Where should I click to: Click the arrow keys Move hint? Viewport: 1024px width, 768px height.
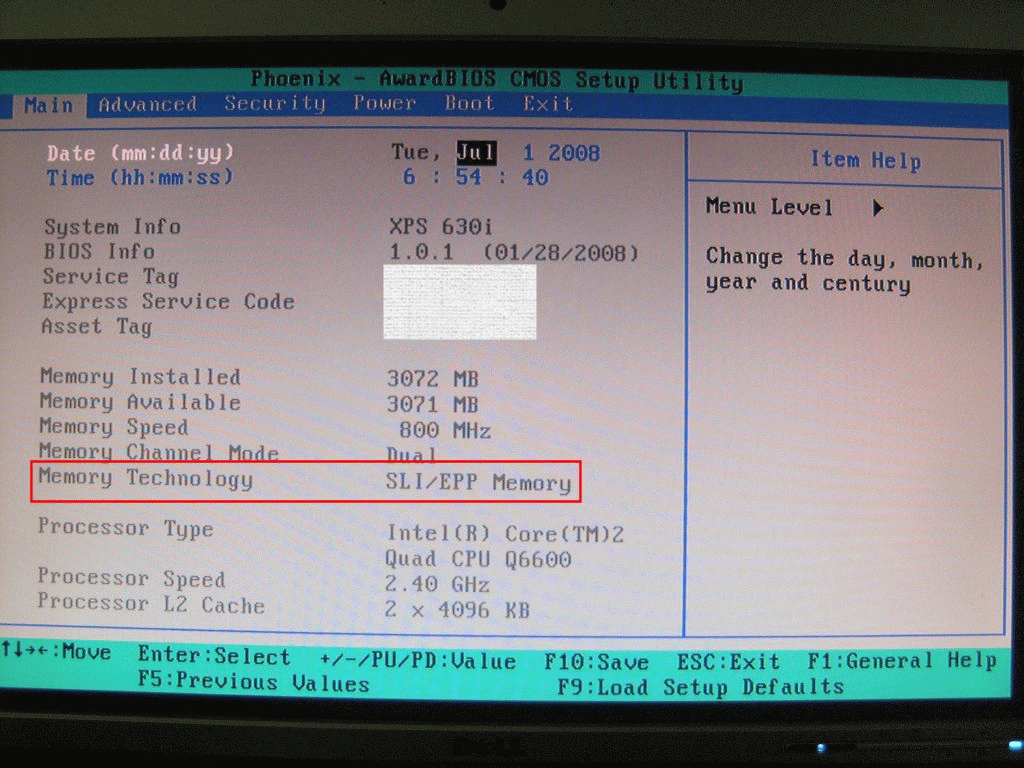pos(56,651)
